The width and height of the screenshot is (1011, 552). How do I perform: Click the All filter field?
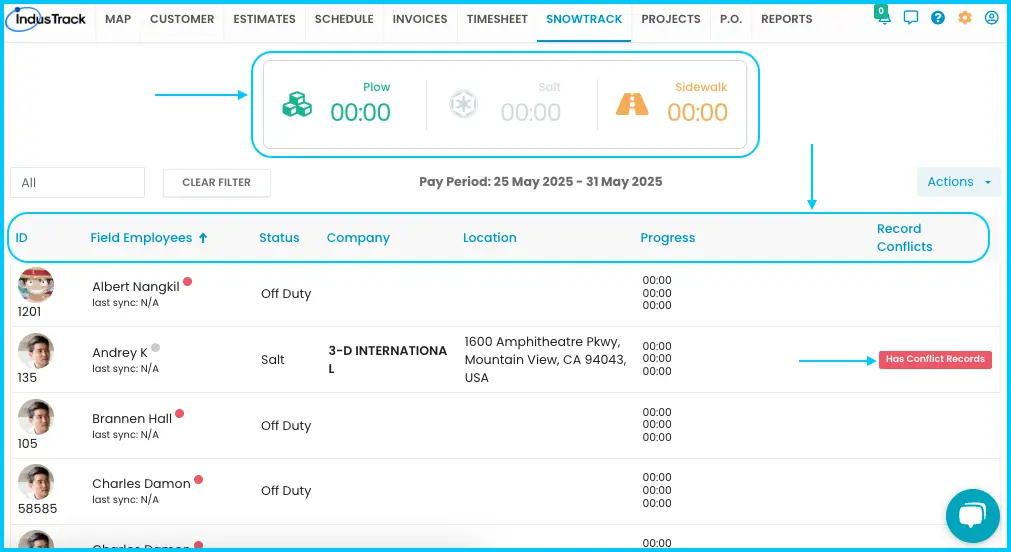point(77,182)
